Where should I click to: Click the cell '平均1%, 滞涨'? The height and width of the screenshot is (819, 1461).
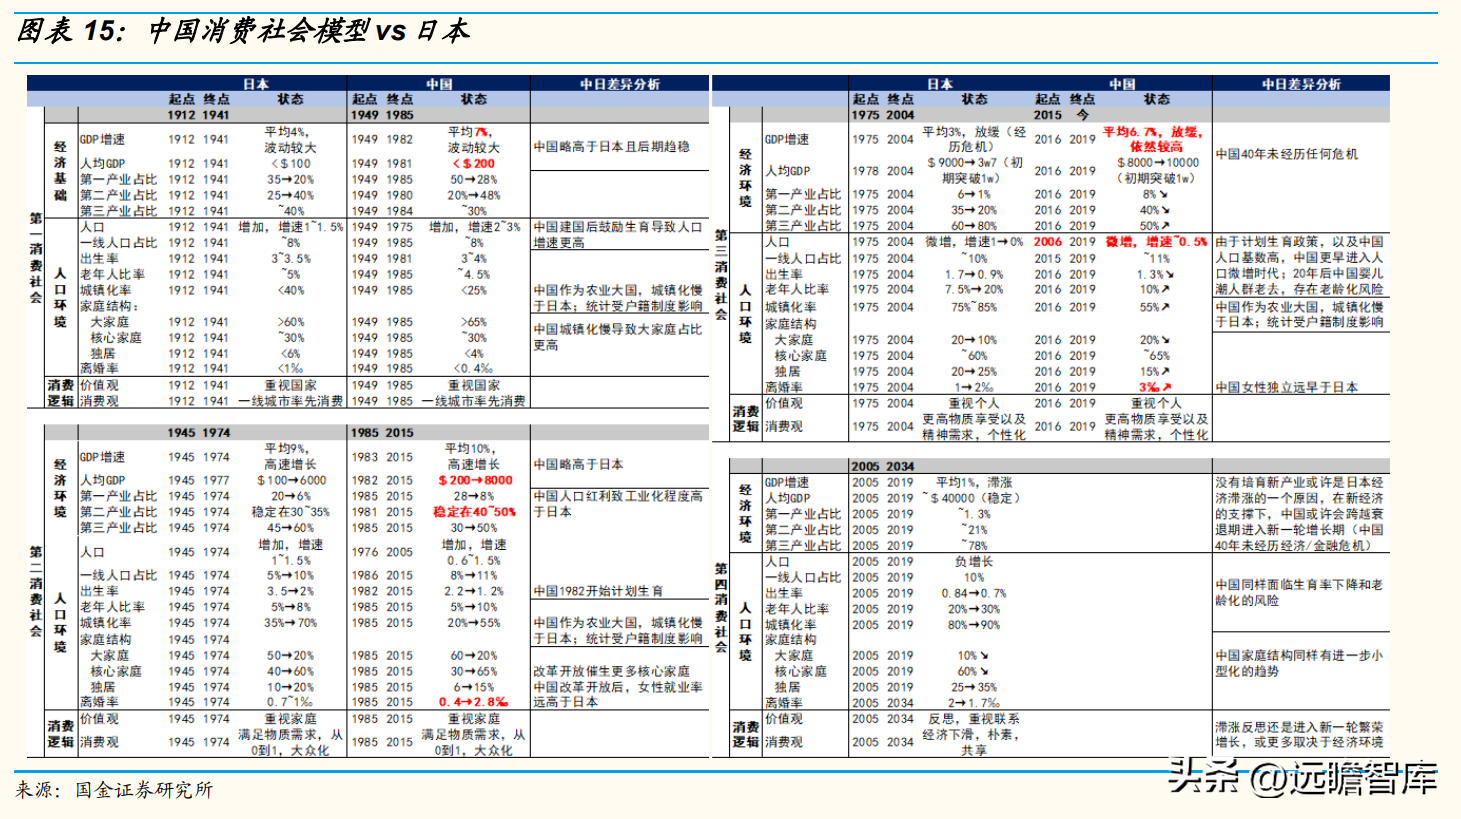pos(974,482)
